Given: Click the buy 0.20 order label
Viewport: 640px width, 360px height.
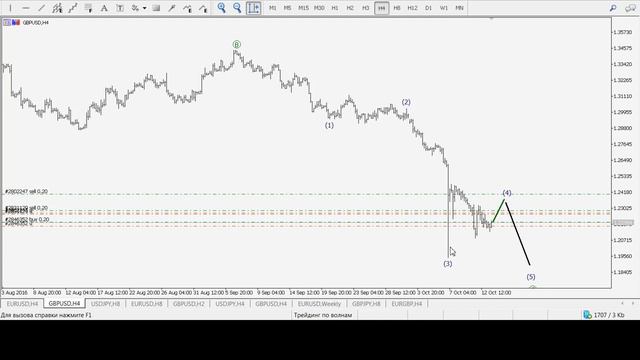Looking at the screenshot, I should 27,220.
